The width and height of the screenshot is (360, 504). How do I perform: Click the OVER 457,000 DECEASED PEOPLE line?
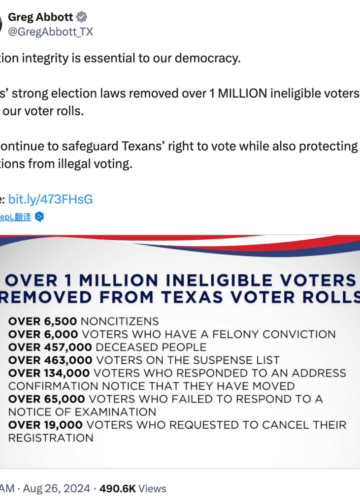[107, 347]
